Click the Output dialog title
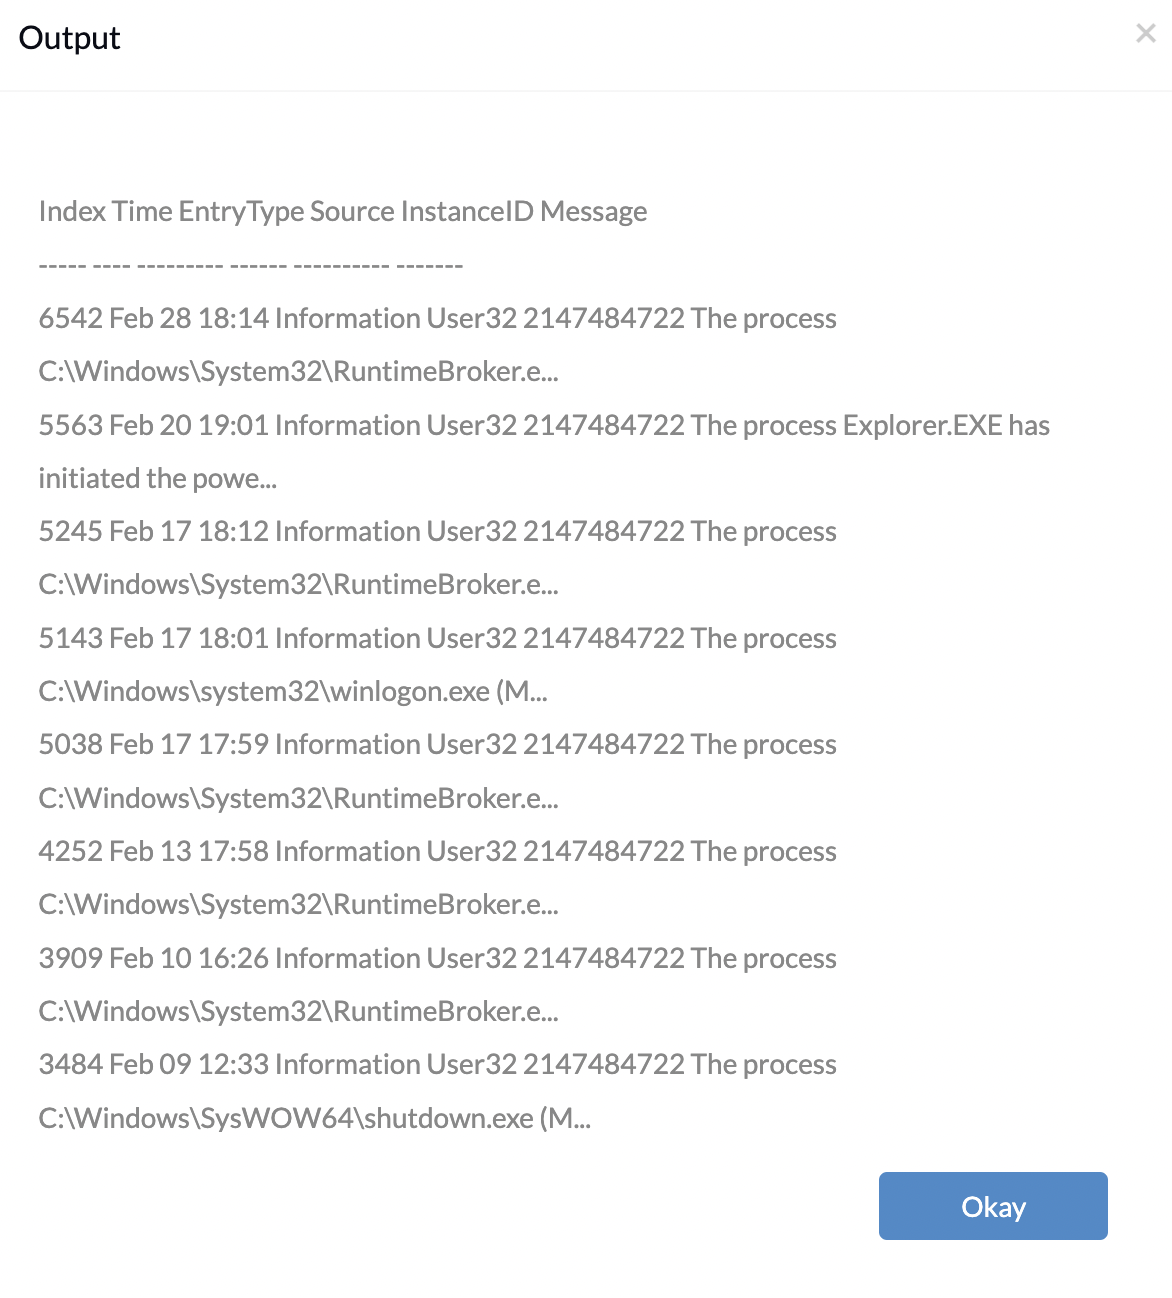The height and width of the screenshot is (1298, 1172). (x=69, y=38)
